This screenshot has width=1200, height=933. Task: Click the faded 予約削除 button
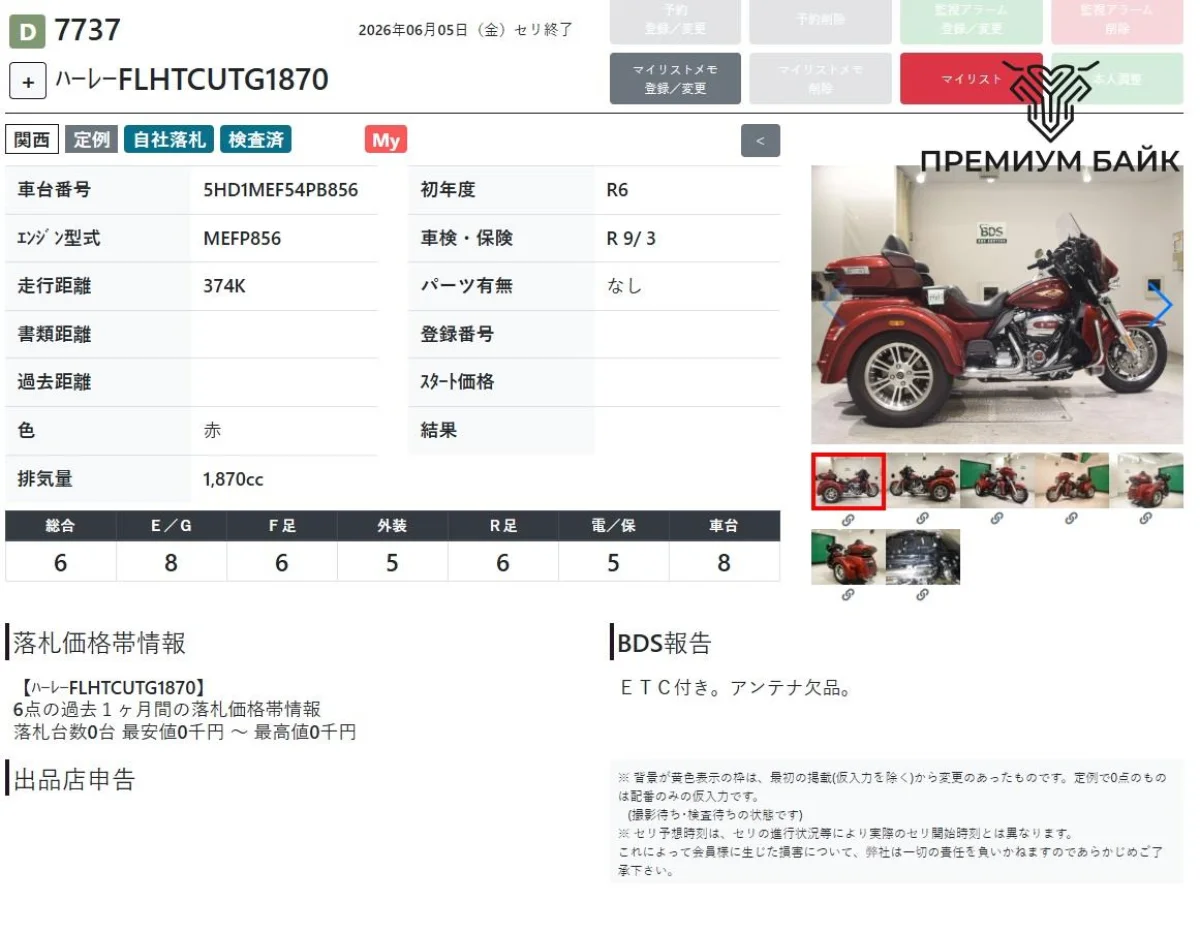(x=820, y=20)
